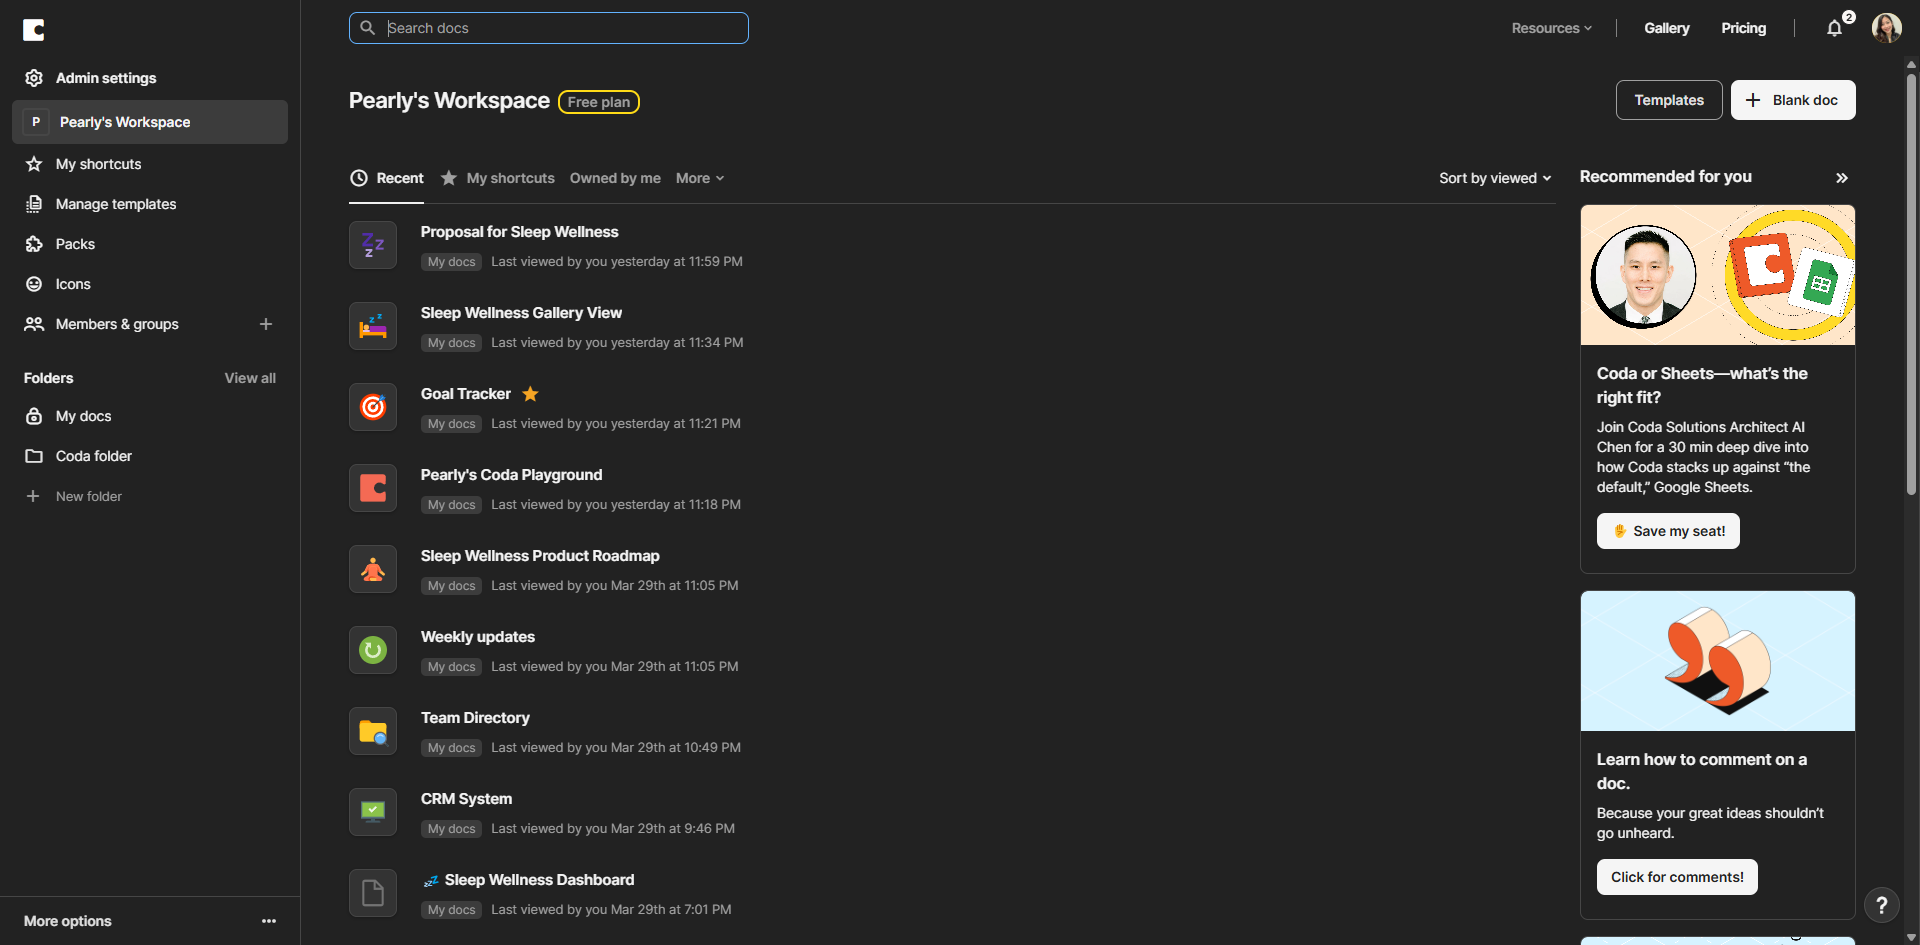Open the notifications bell
1920x945 pixels.
click(x=1834, y=28)
